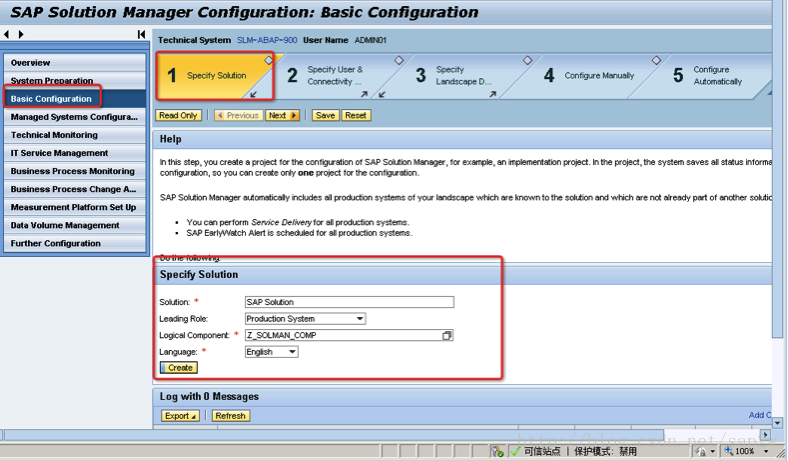Open Managed Systems Configuration item
This screenshot has width=788, height=461.
point(74,117)
